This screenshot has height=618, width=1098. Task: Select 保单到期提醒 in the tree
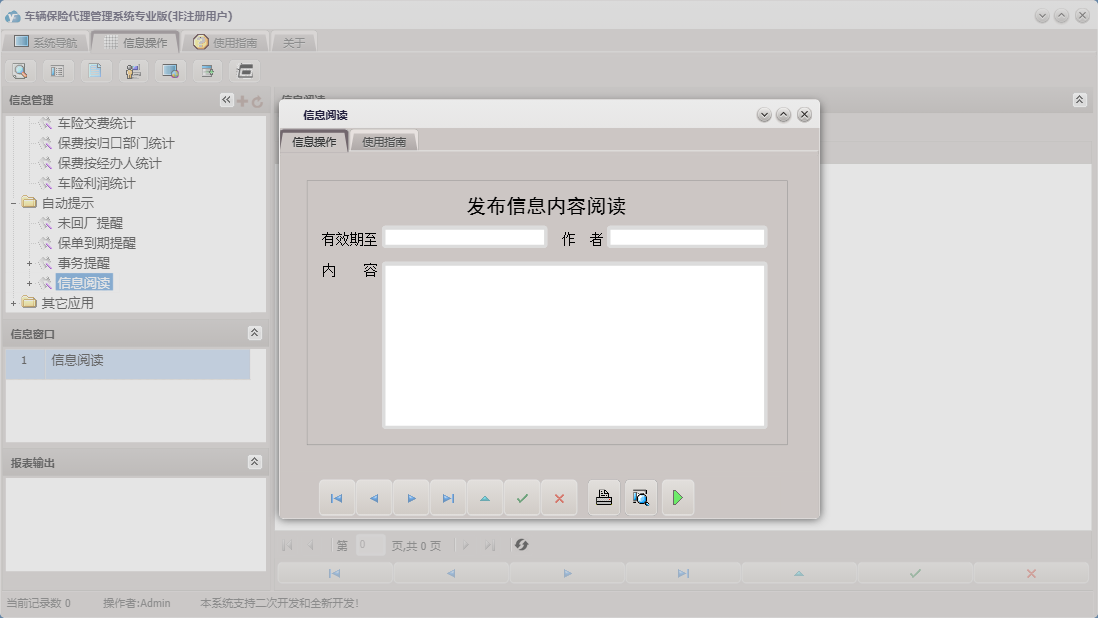pos(96,244)
